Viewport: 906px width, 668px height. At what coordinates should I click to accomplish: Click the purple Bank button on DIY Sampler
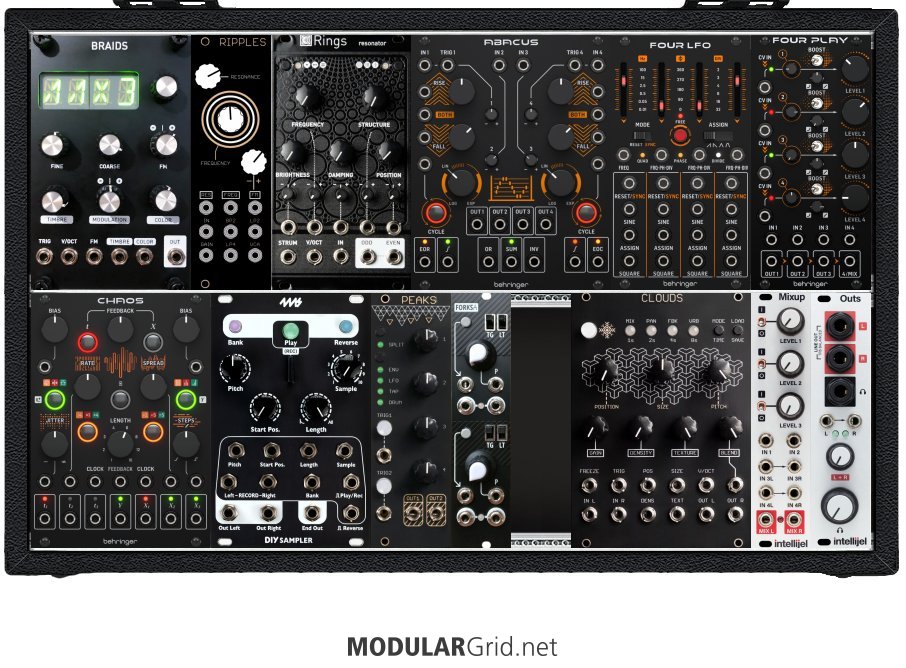235,328
